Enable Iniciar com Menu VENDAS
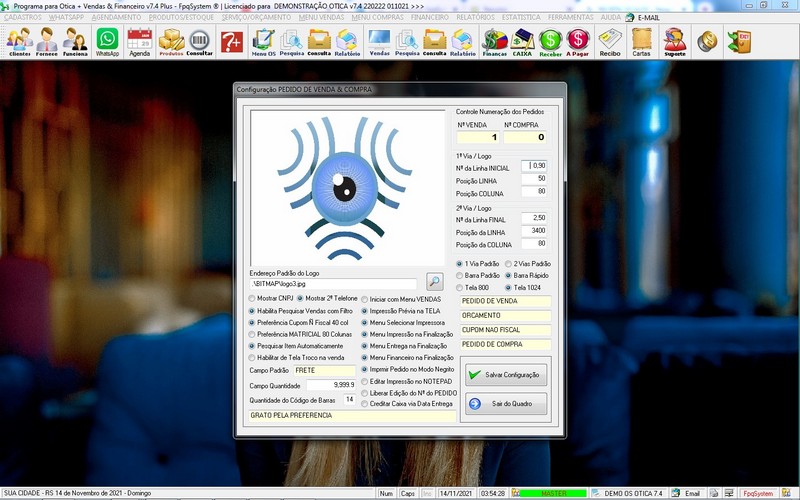Image resolution: width=800 pixels, height=500 pixels. [x=364, y=298]
